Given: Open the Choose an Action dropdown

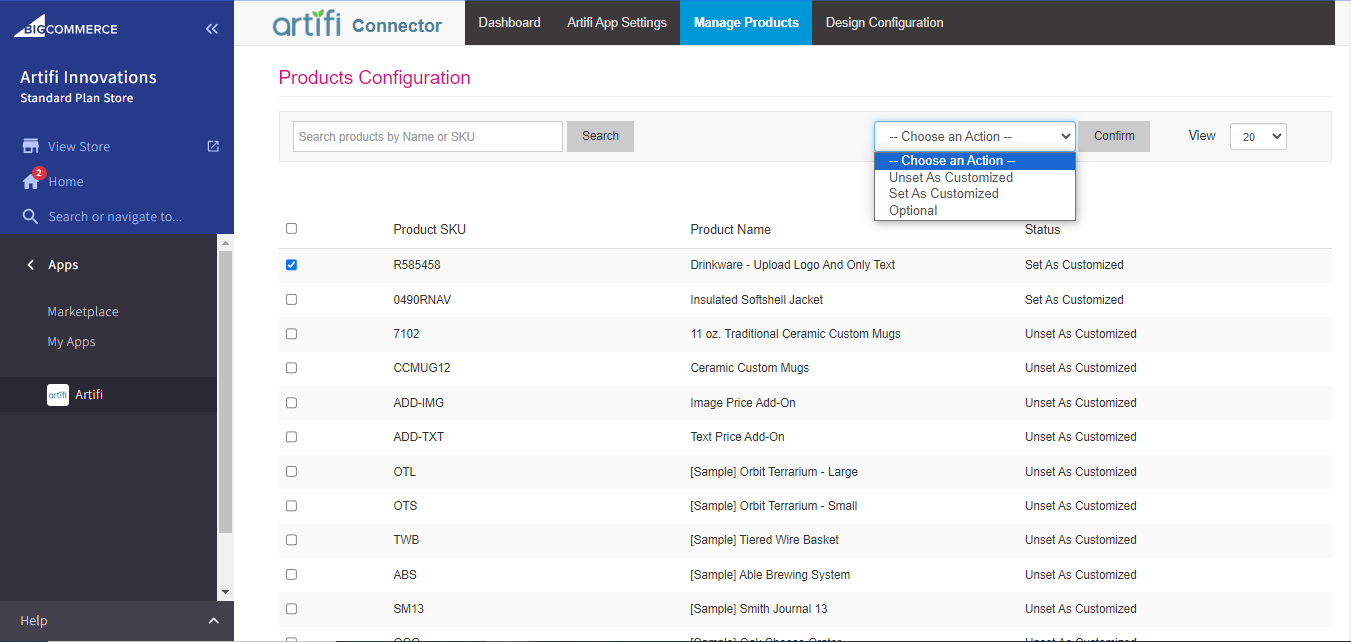Looking at the screenshot, I should 975,136.
